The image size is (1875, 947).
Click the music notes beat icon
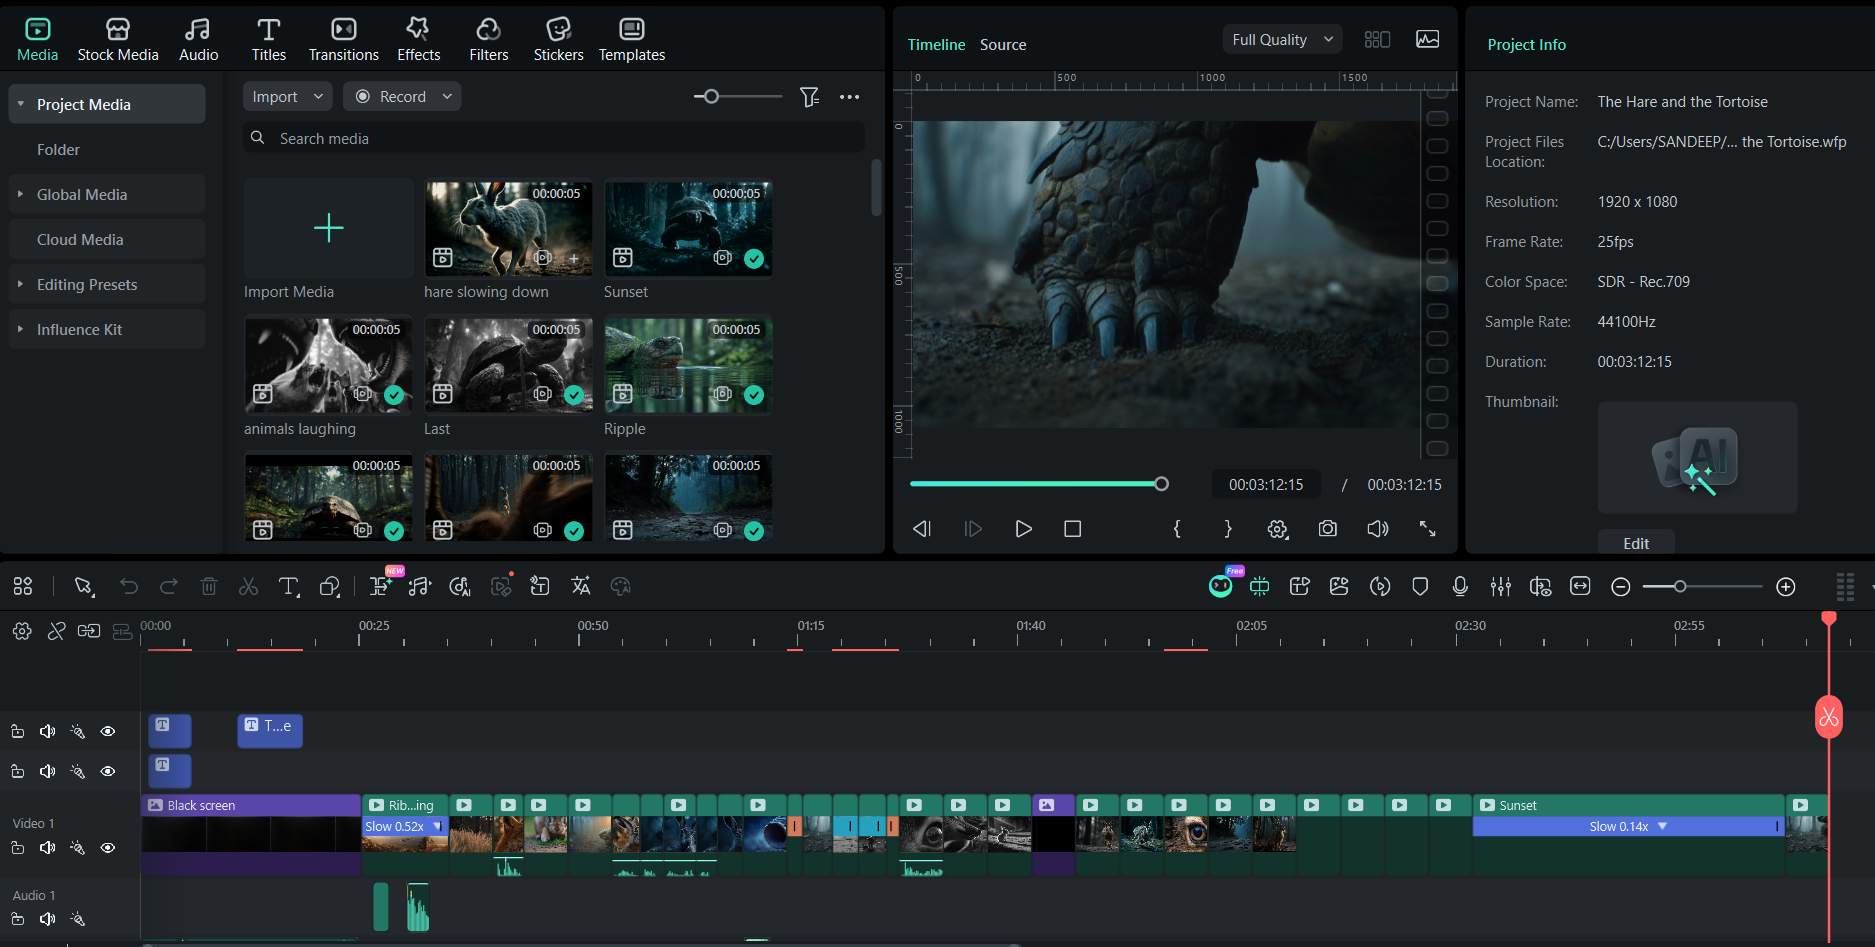420,587
